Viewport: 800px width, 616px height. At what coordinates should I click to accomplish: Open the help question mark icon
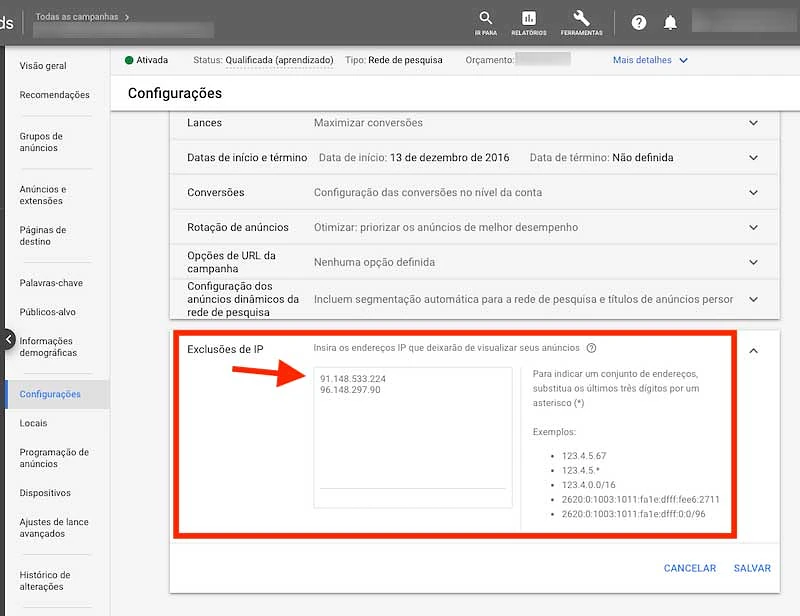[x=639, y=22]
